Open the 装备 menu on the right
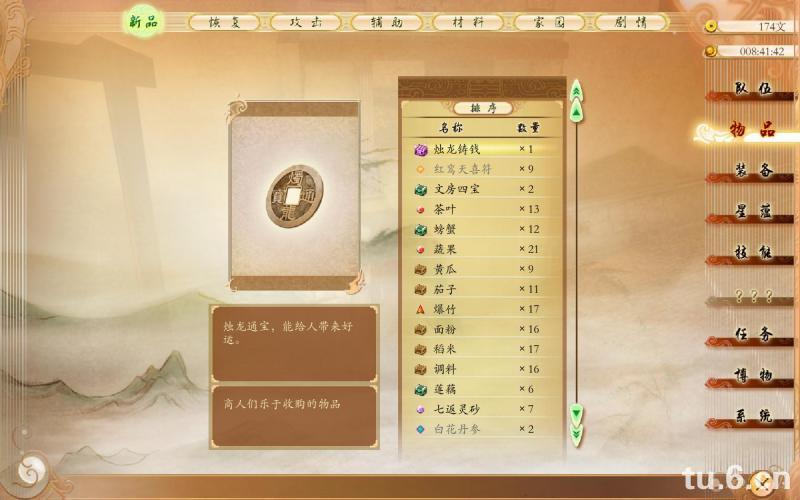Image resolution: width=800 pixels, height=500 pixels. point(753,171)
